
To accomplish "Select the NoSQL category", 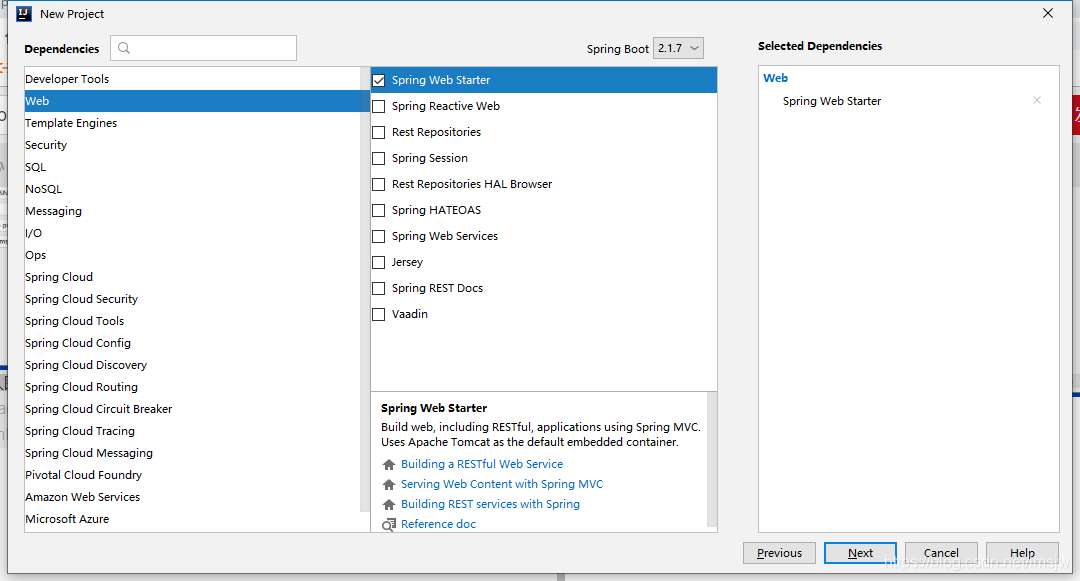I will [x=192, y=189].
